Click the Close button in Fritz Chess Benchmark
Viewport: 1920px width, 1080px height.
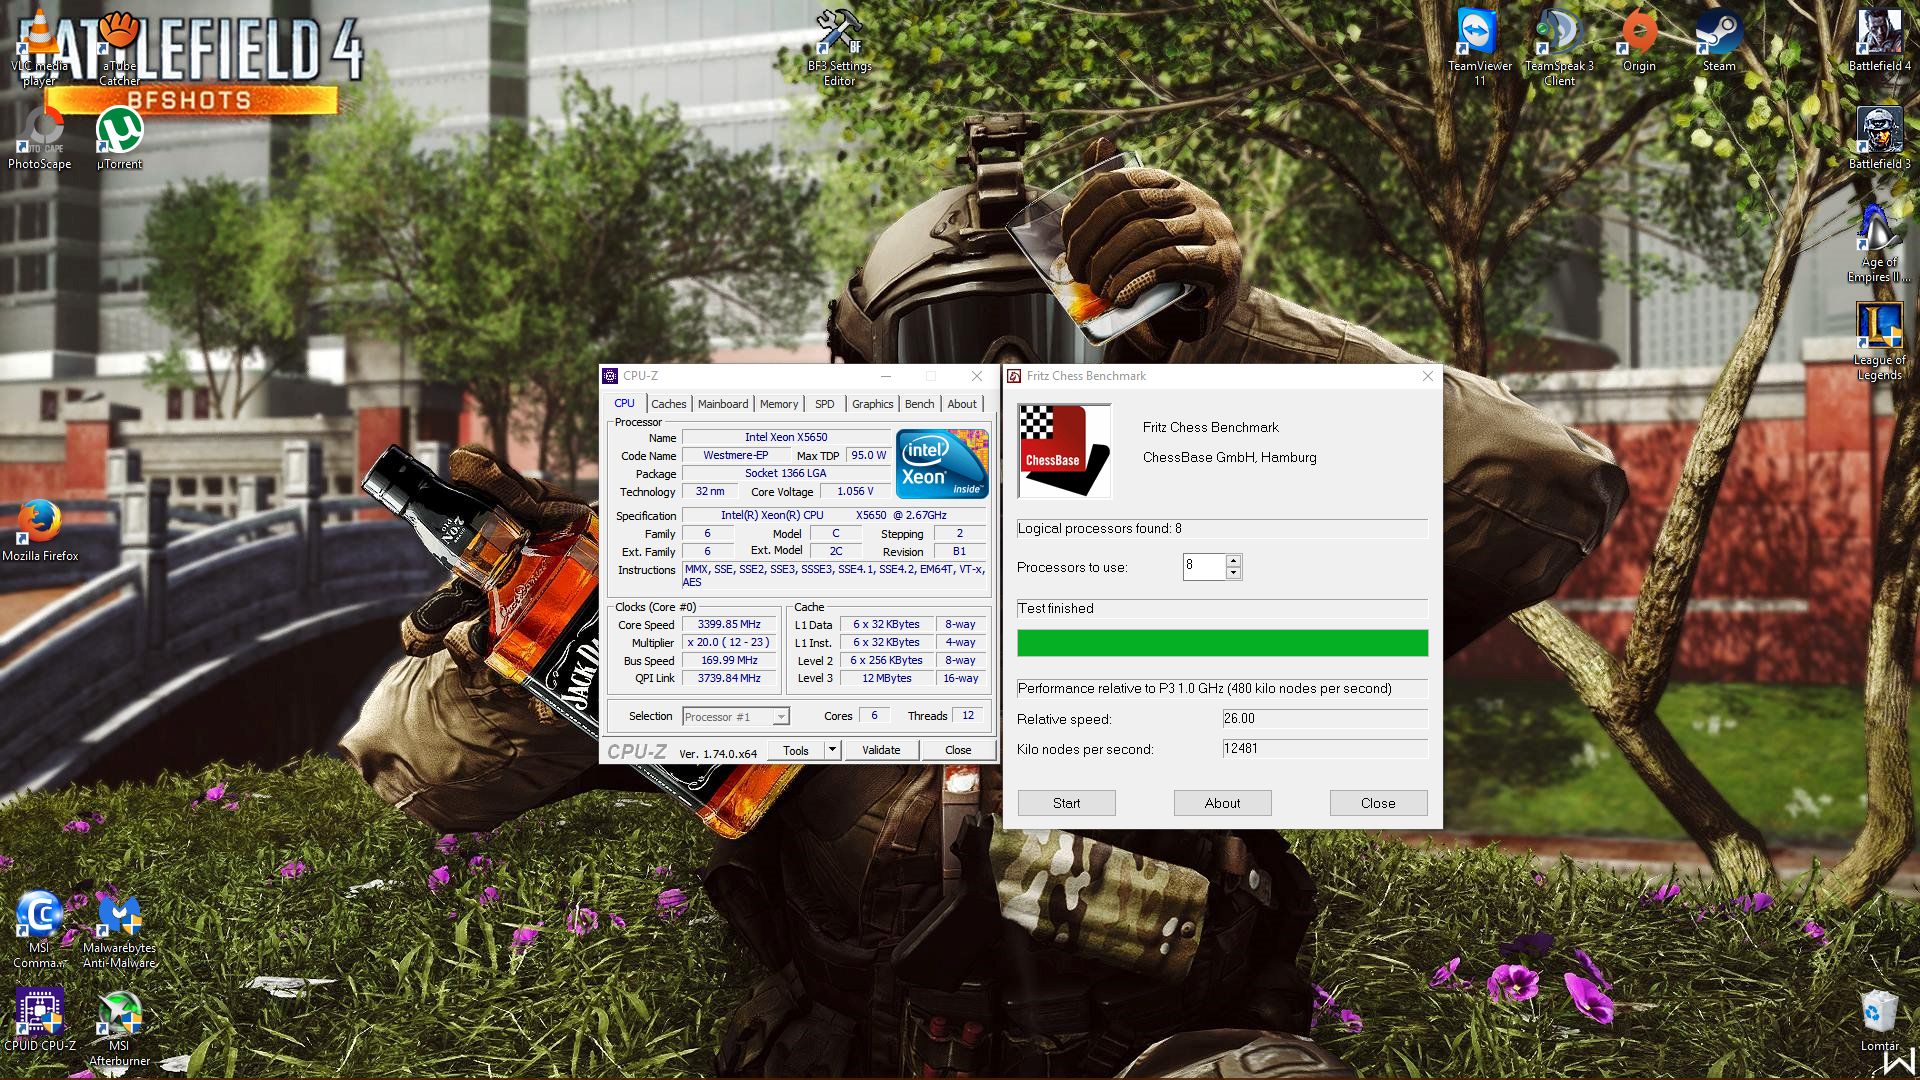(x=1378, y=803)
